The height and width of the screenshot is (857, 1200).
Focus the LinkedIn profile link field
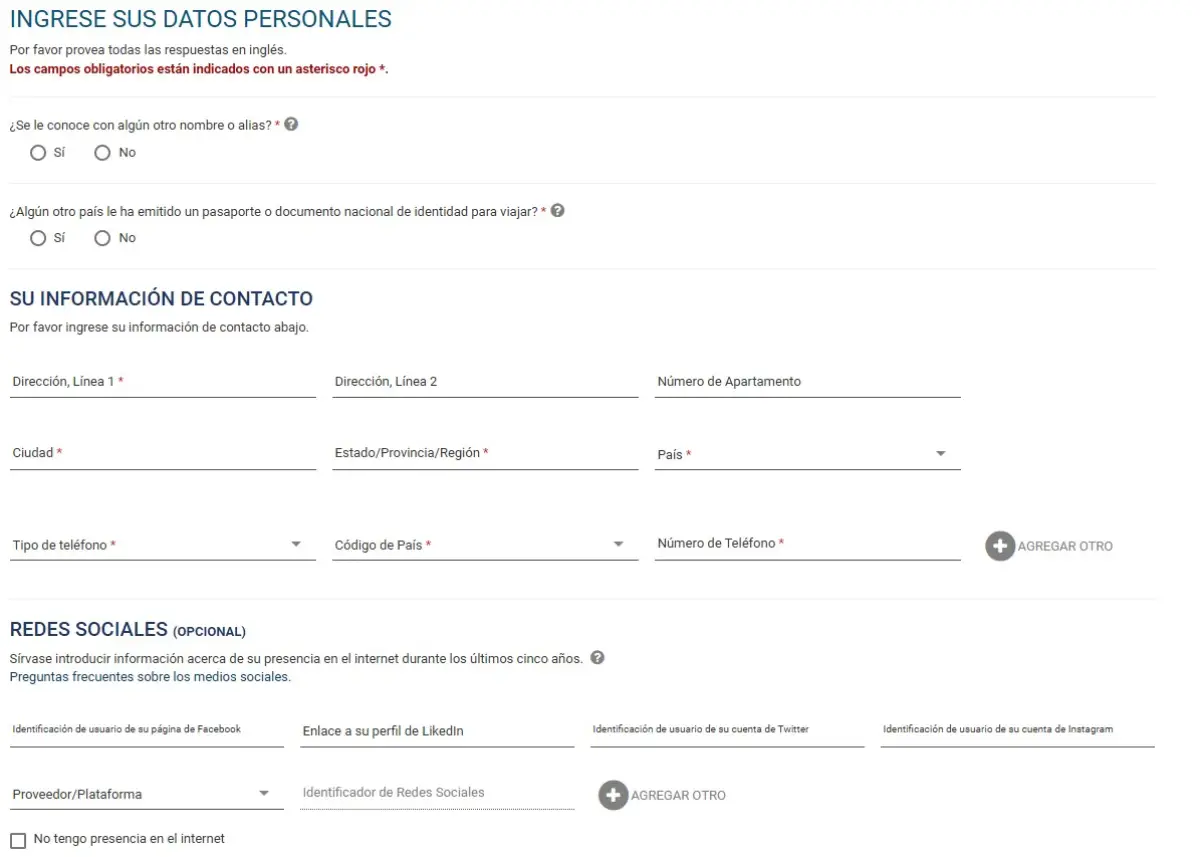(437, 731)
